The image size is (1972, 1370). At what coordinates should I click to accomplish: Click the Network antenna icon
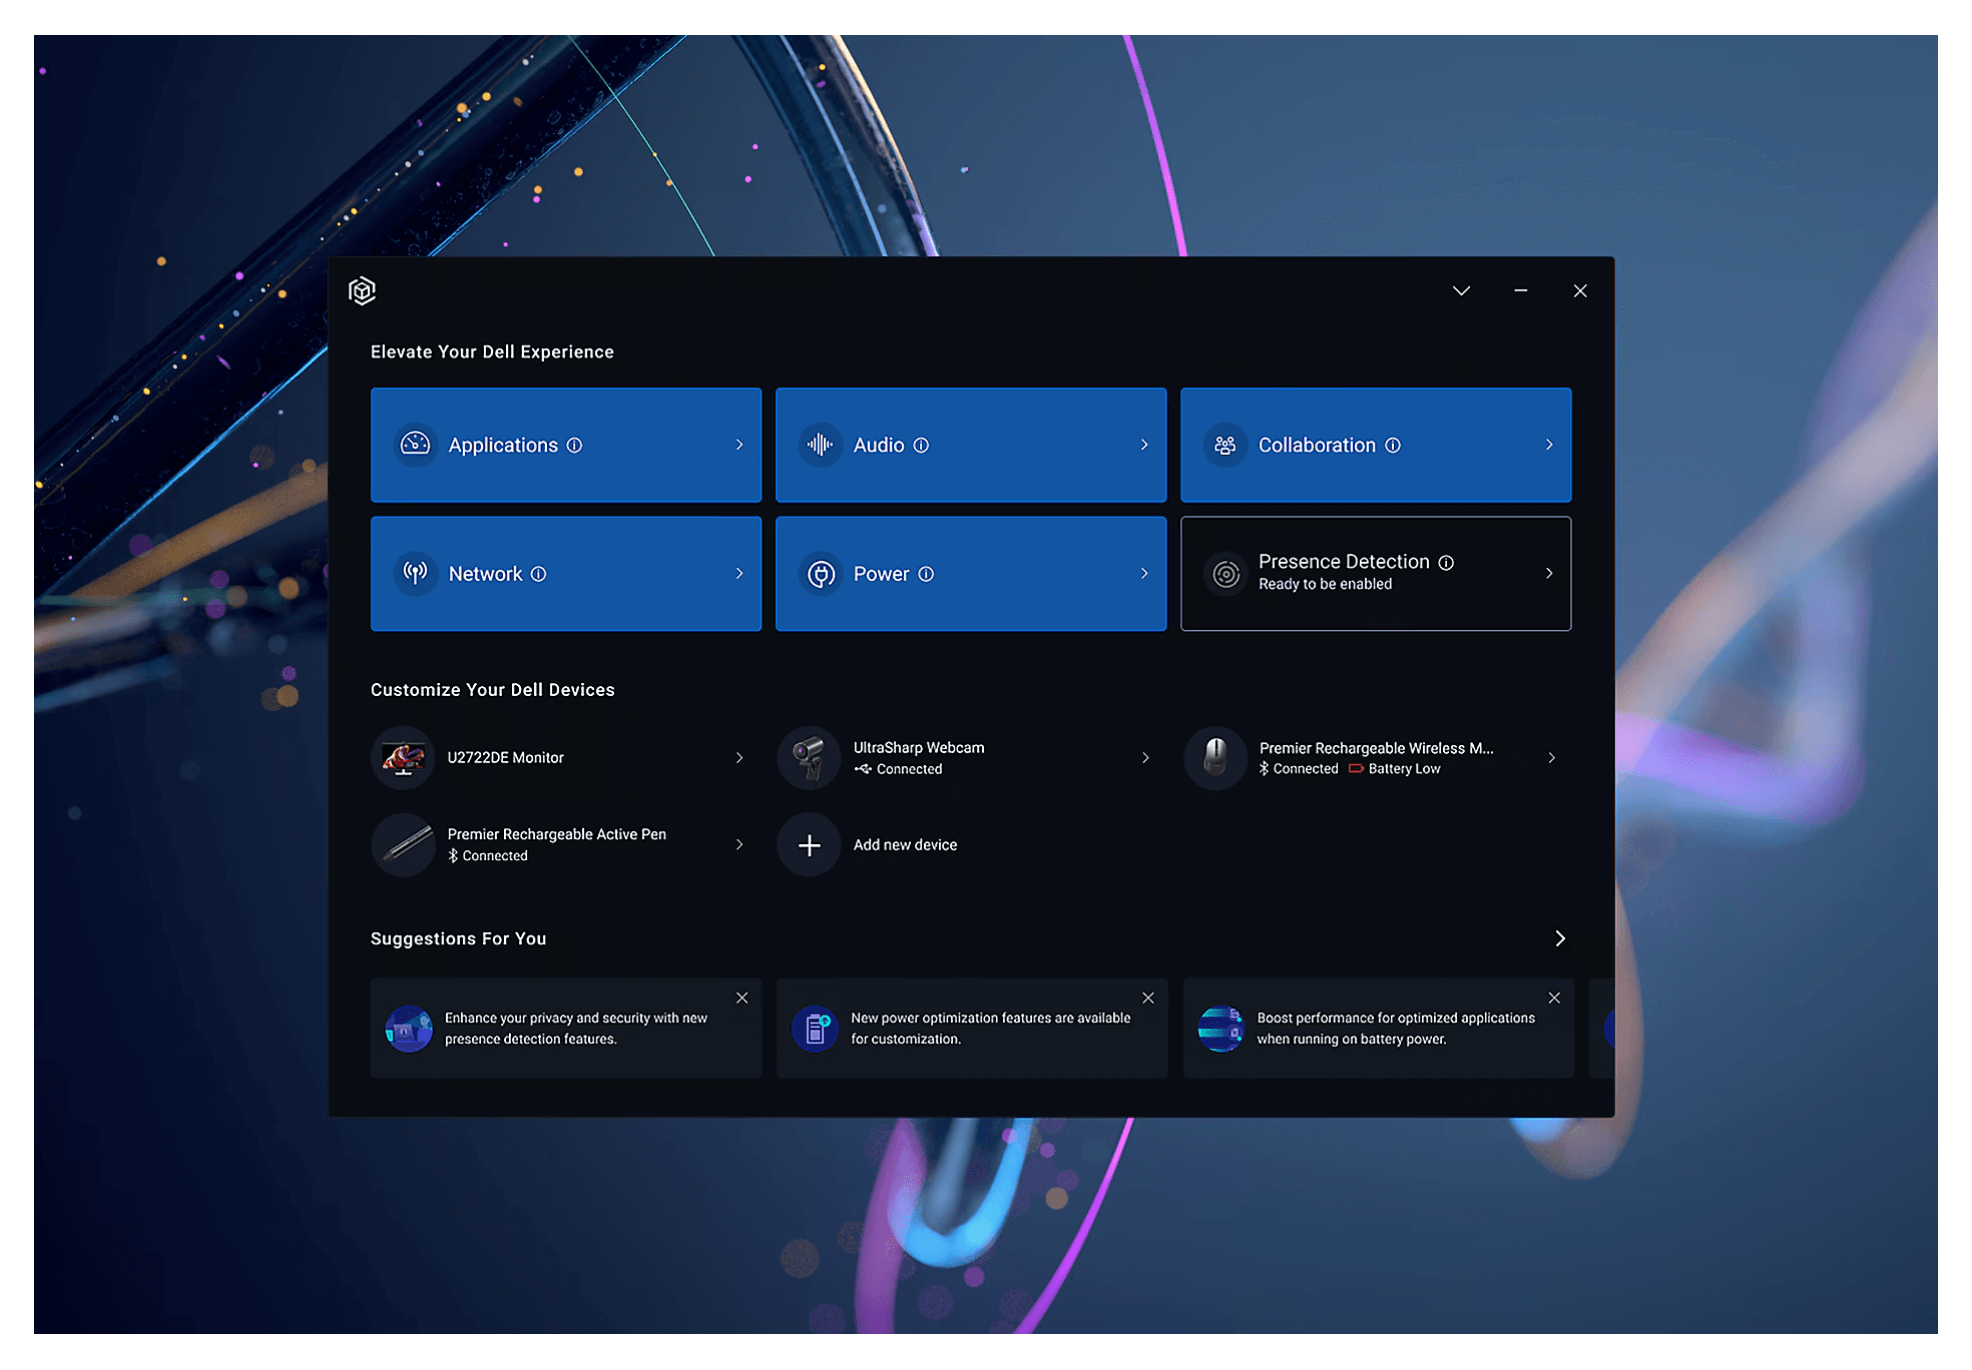click(x=415, y=574)
